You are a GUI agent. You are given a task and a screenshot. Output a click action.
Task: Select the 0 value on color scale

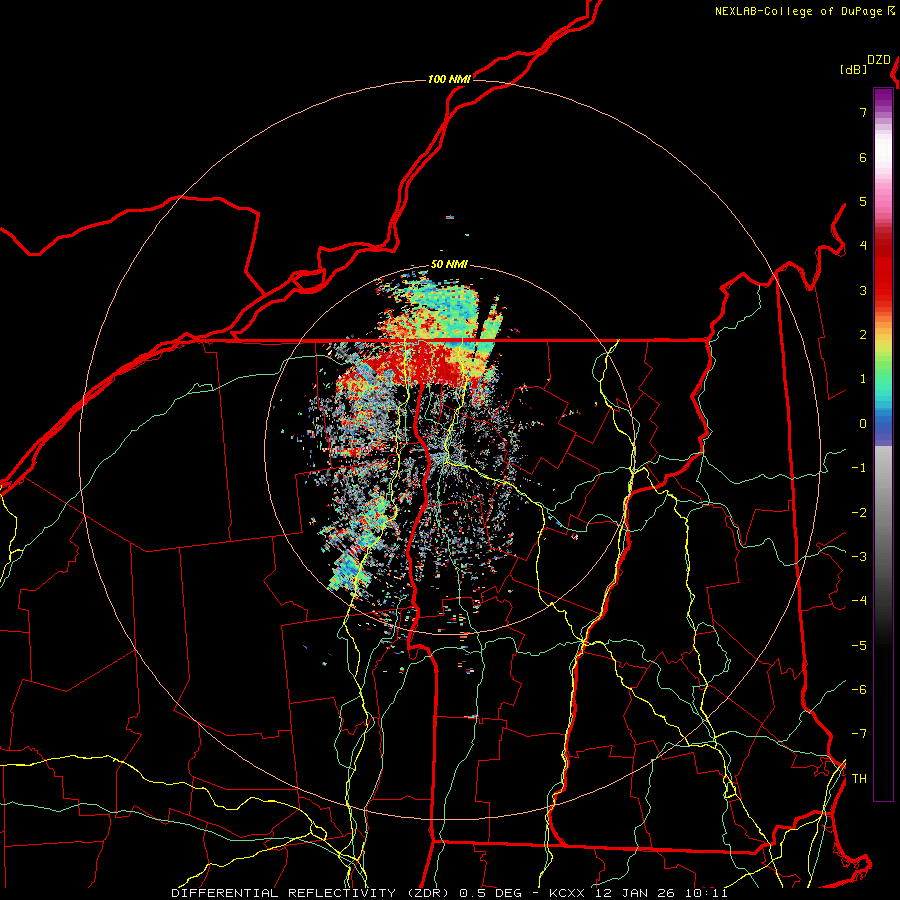[863, 424]
